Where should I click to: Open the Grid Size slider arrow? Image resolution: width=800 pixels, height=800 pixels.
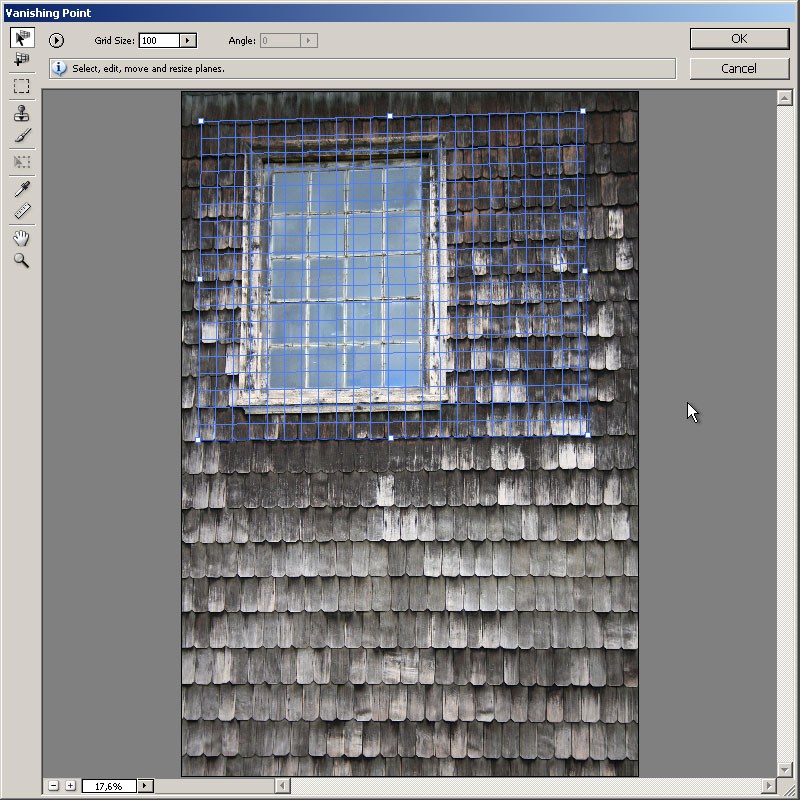188,40
